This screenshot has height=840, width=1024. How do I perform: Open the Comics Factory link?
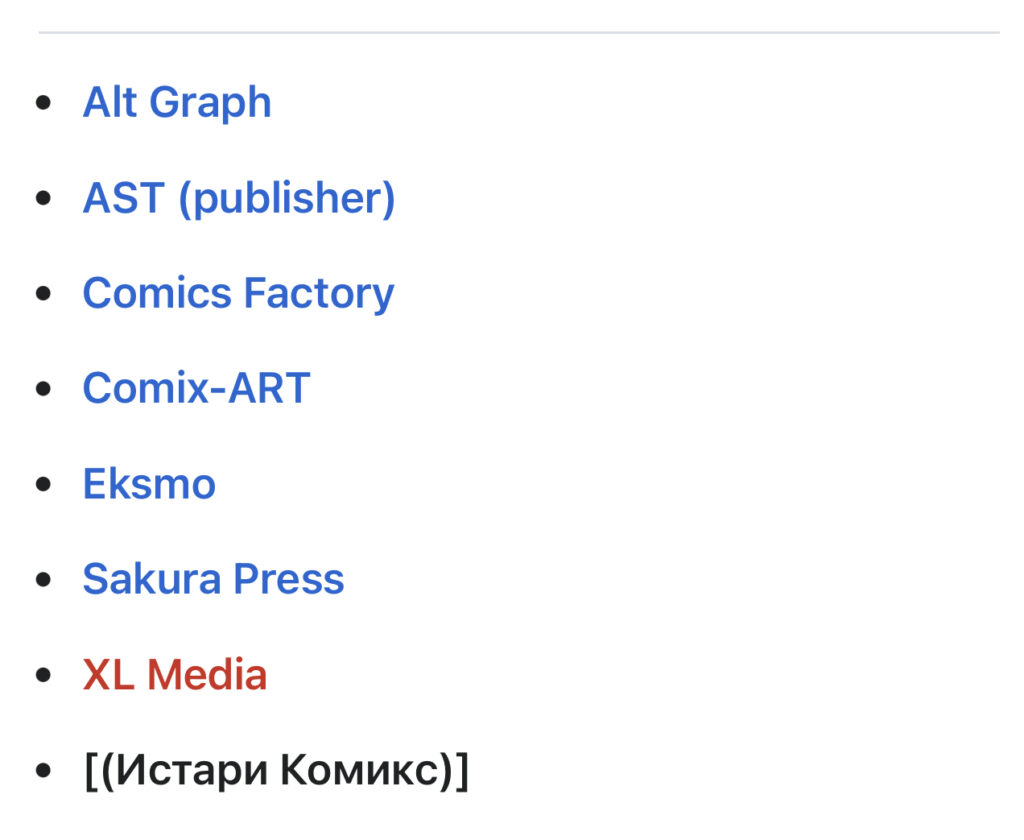click(238, 293)
